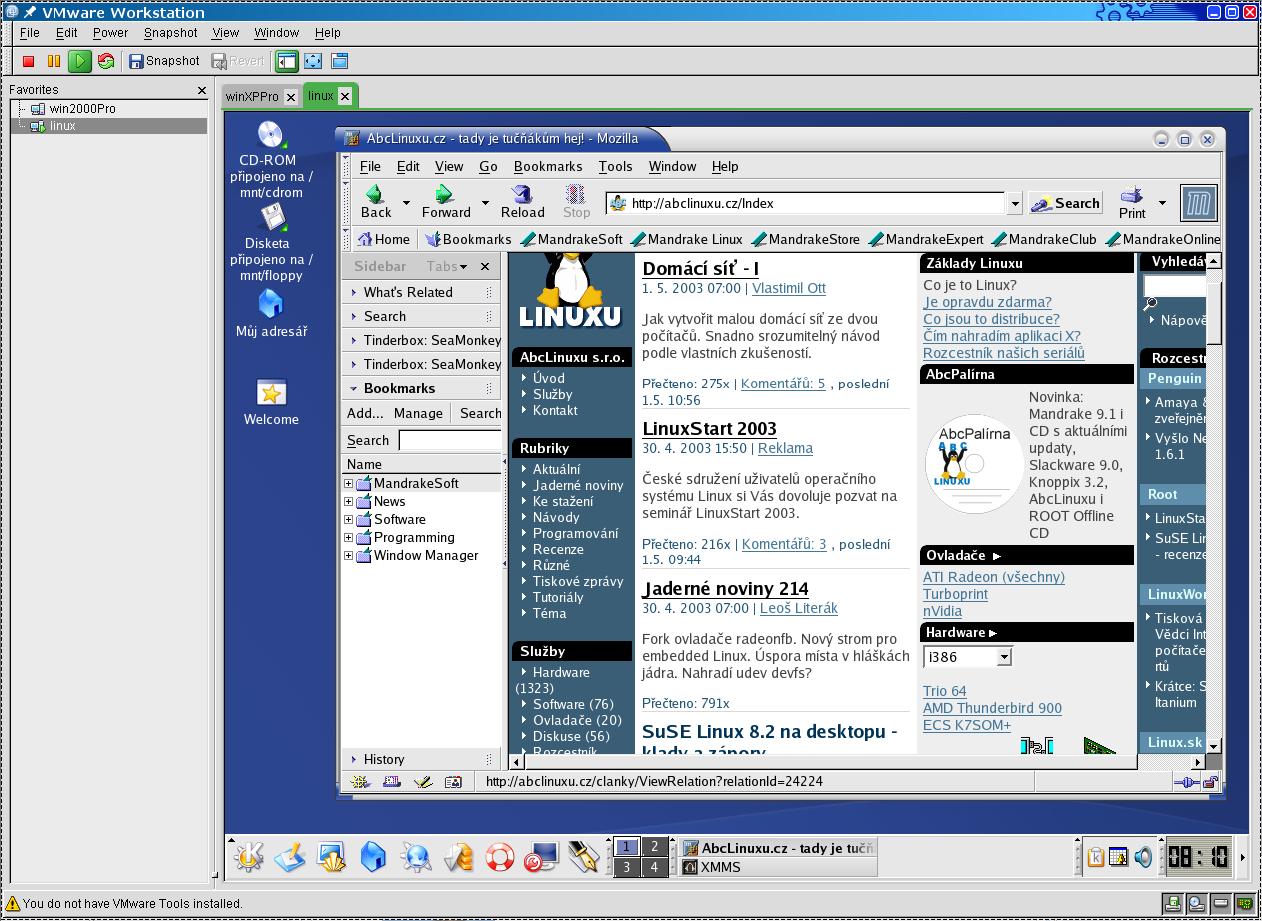Open Composer from Mozilla status bar icon
The height and width of the screenshot is (921, 1262).
422,782
